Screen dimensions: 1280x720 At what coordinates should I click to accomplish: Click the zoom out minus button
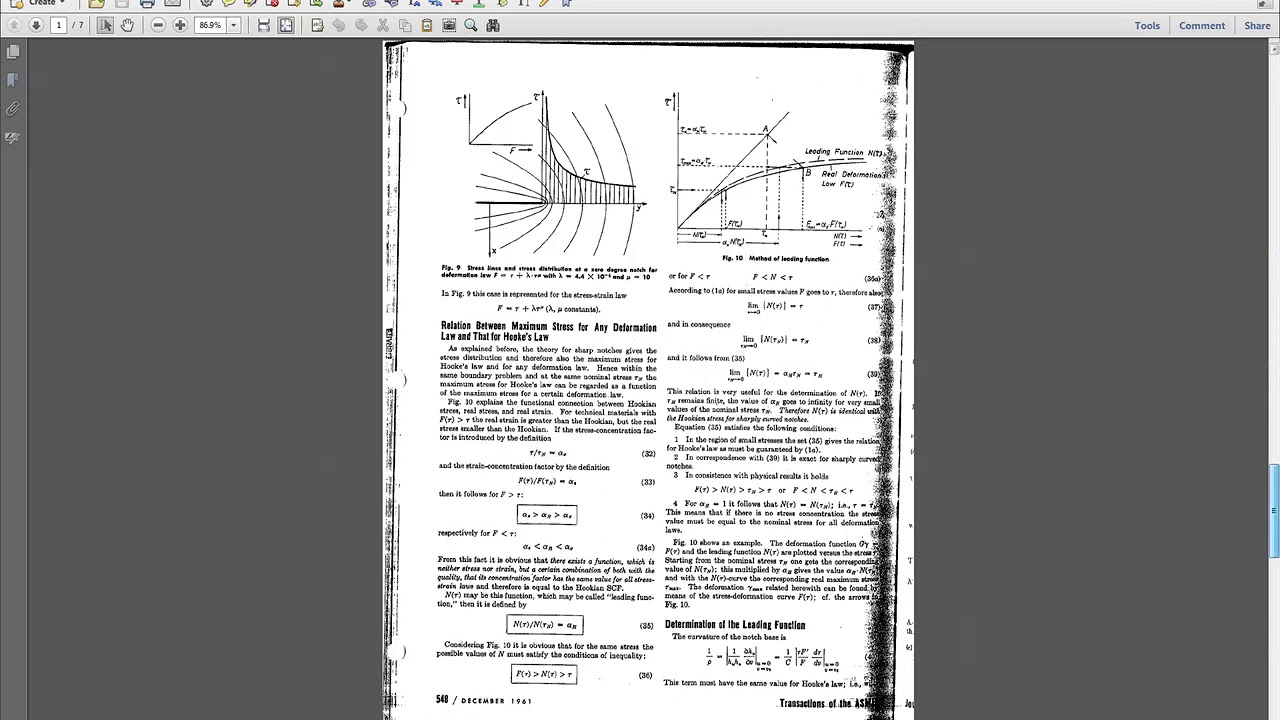point(158,25)
